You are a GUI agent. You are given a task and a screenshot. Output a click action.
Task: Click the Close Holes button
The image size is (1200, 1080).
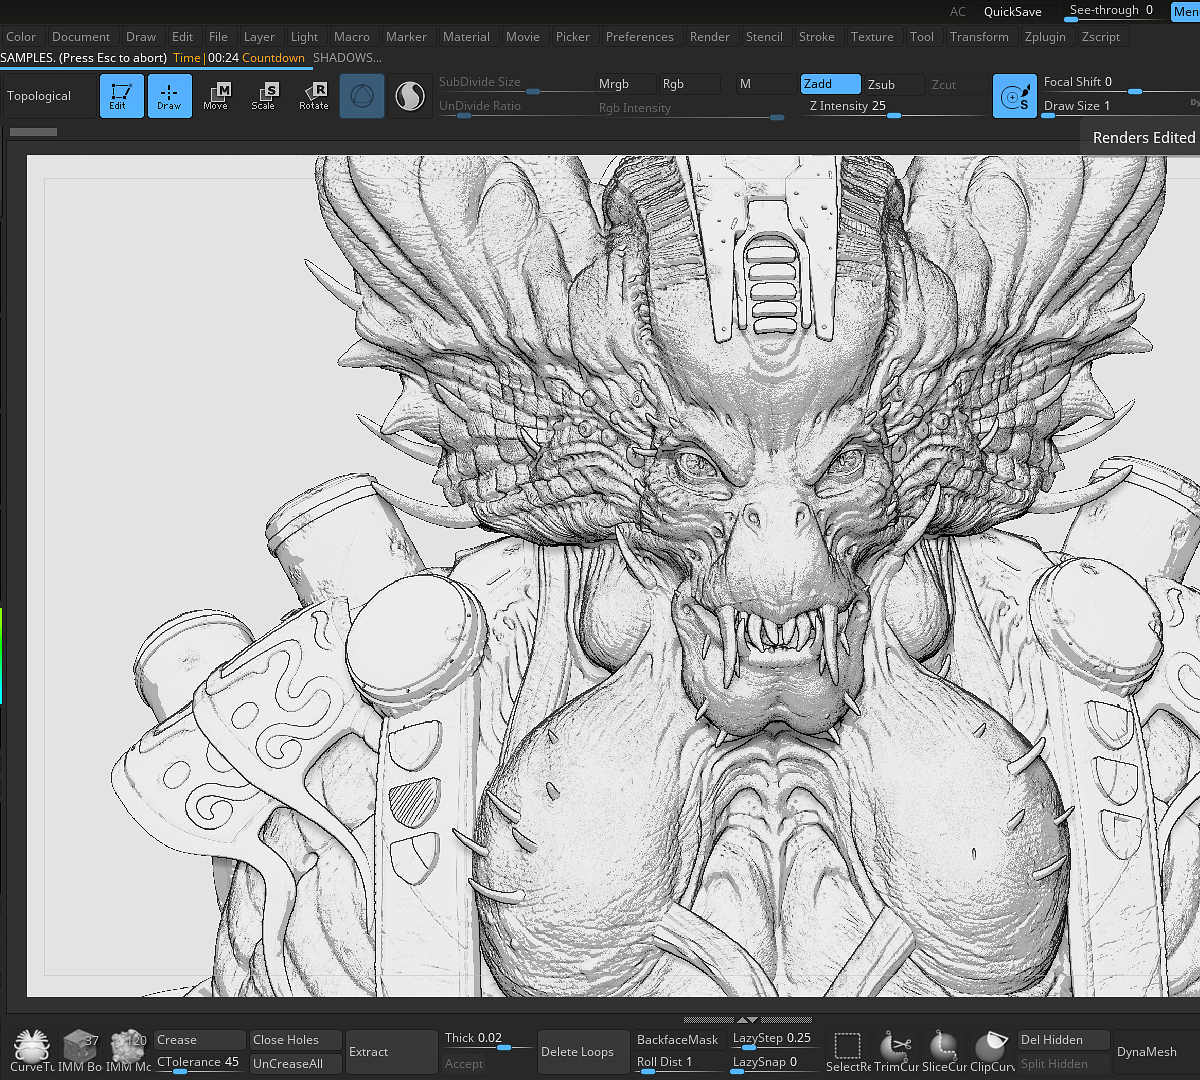296,1040
